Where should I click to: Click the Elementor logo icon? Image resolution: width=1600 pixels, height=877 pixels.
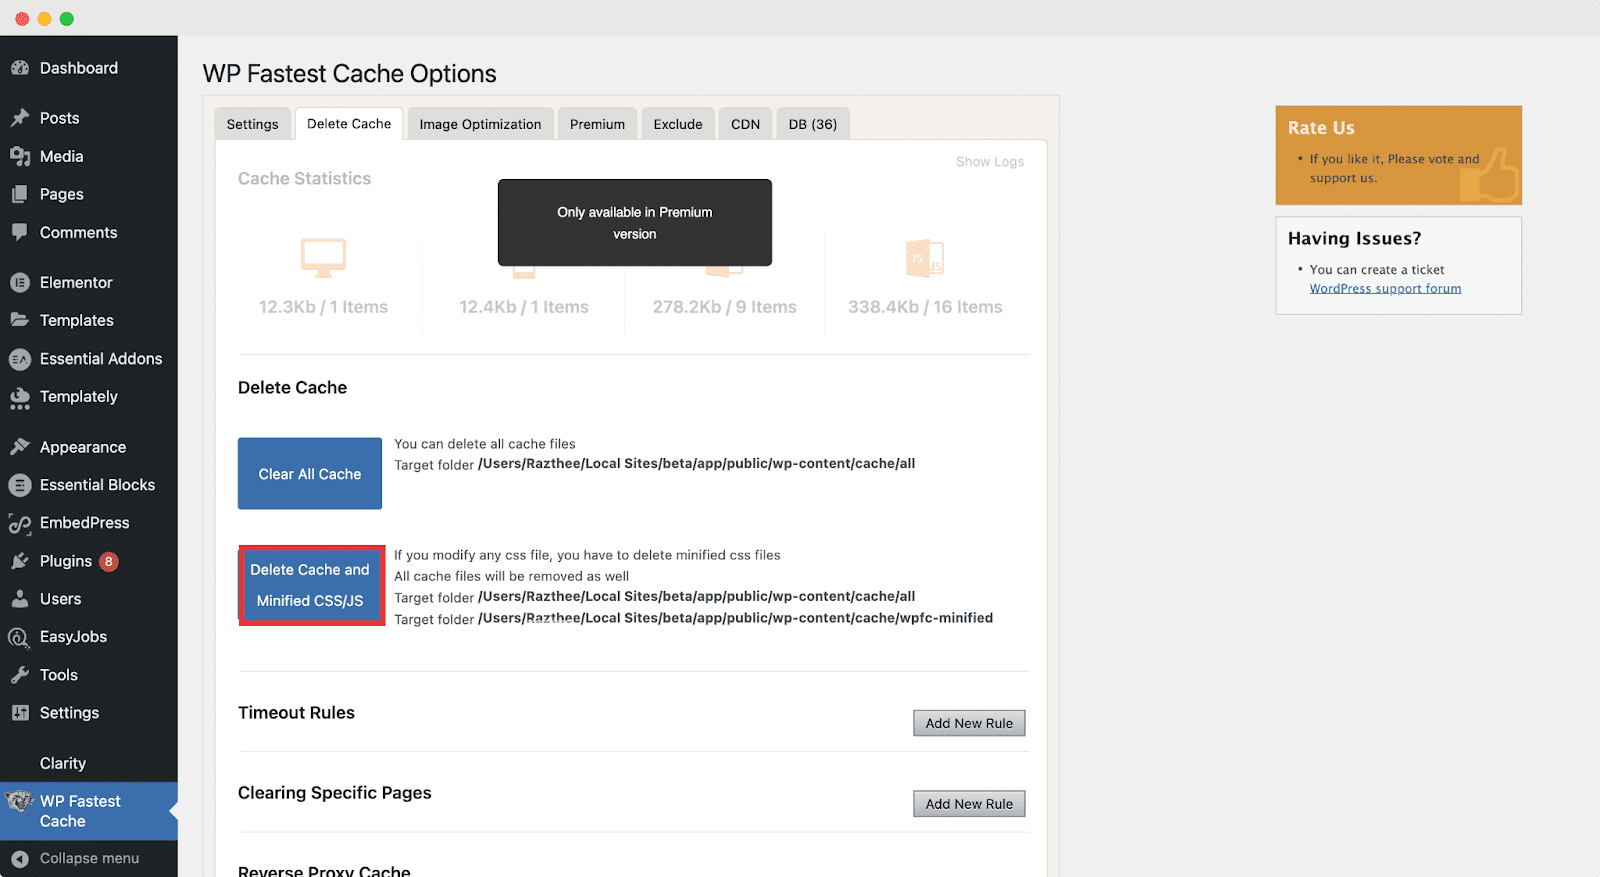(20, 283)
